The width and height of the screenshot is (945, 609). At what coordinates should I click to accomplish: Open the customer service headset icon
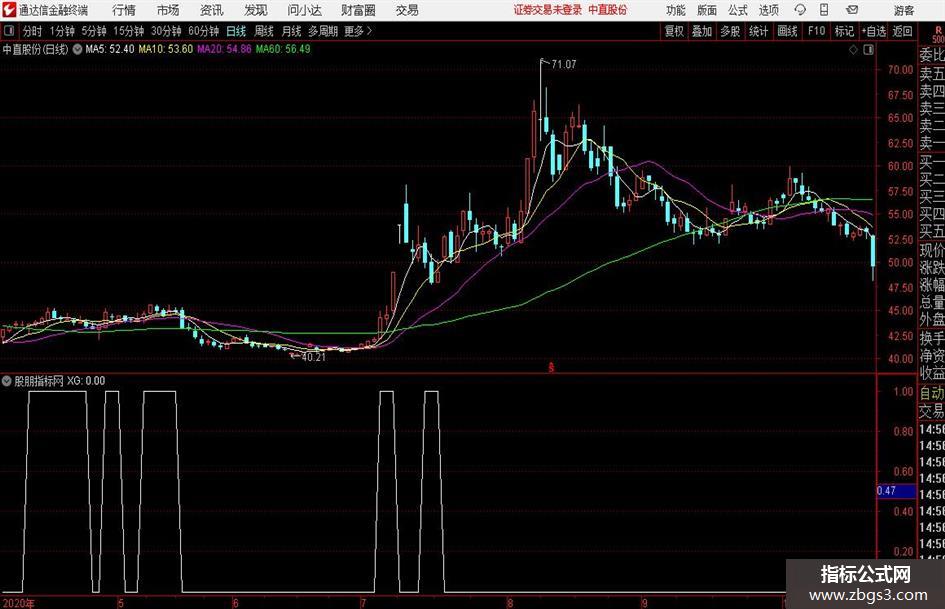tap(800, 10)
